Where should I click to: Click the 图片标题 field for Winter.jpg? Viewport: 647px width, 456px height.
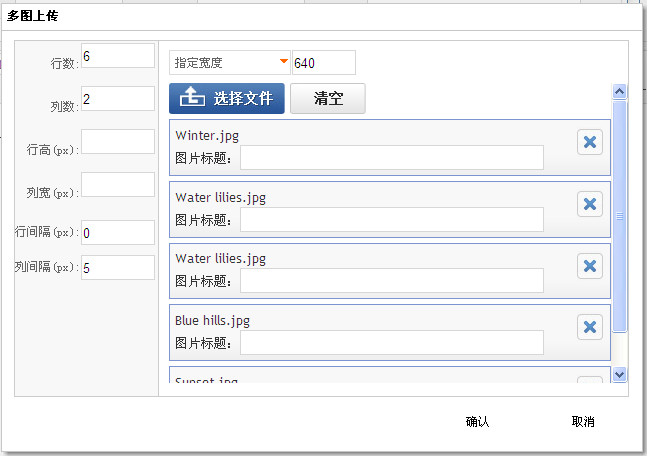coord(391,158)
